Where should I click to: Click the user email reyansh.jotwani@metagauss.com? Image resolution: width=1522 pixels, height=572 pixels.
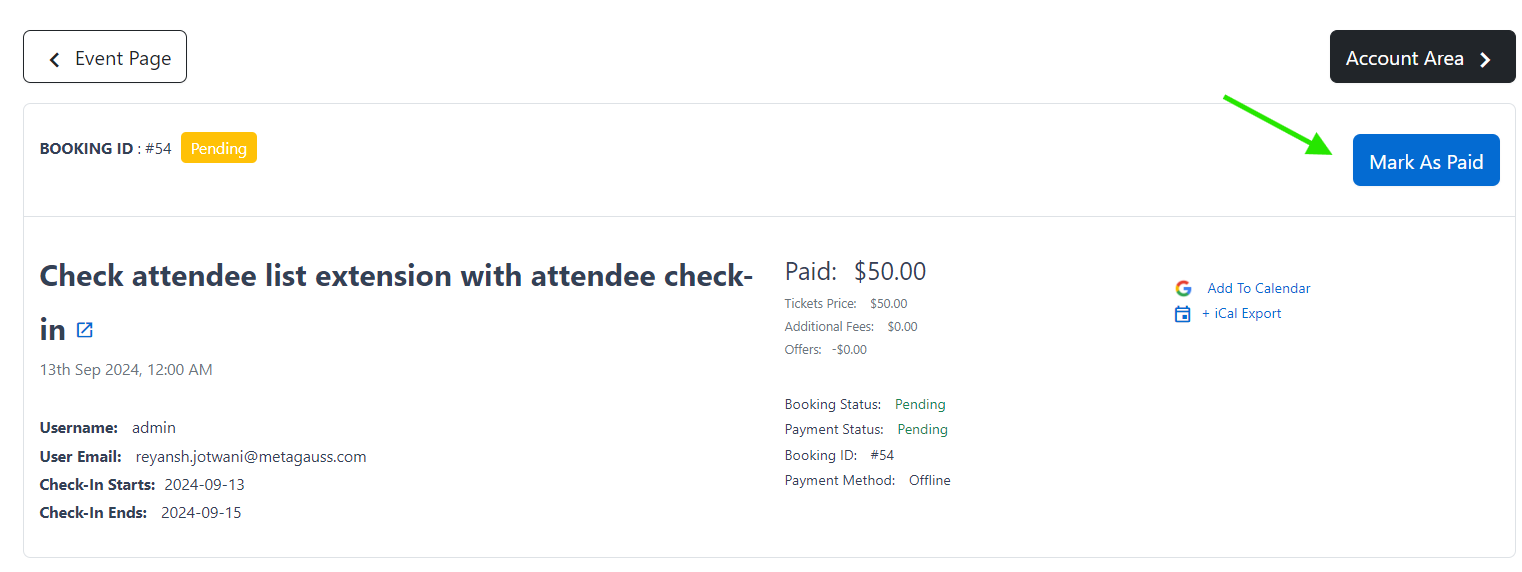click(x=251, y=457)
